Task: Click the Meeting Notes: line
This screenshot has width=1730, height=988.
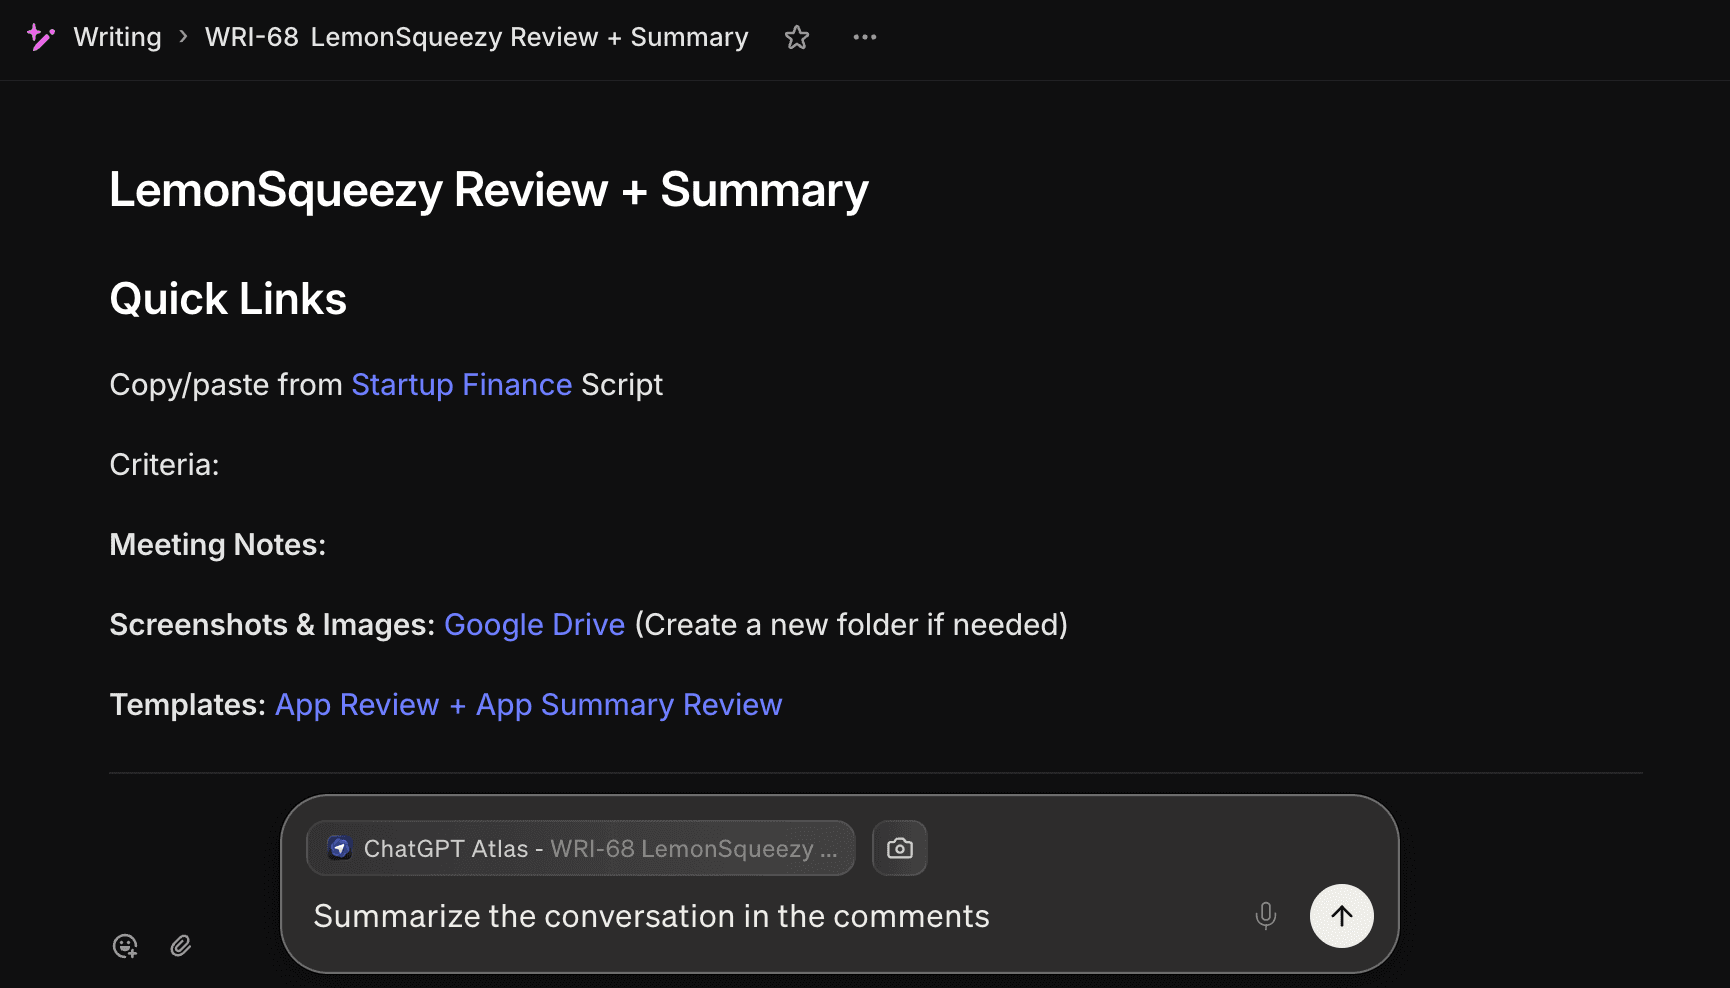Action: (217, 545)
